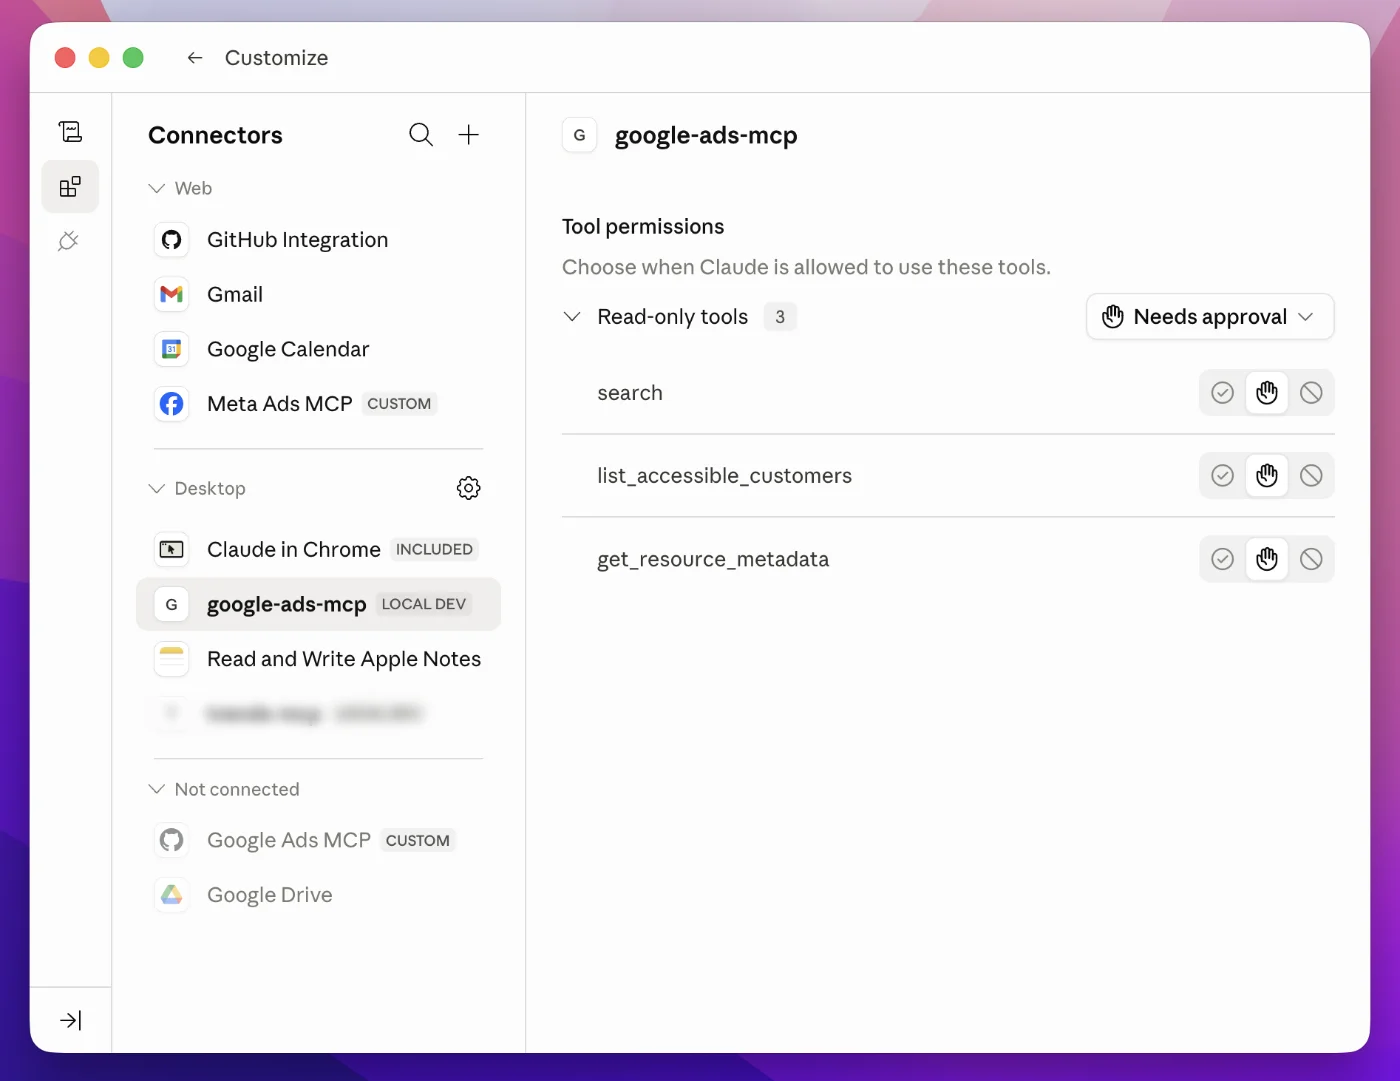1400x1081 pixels.
Task: Open the Needs approval dropdown
Action: pos(1210,317)
